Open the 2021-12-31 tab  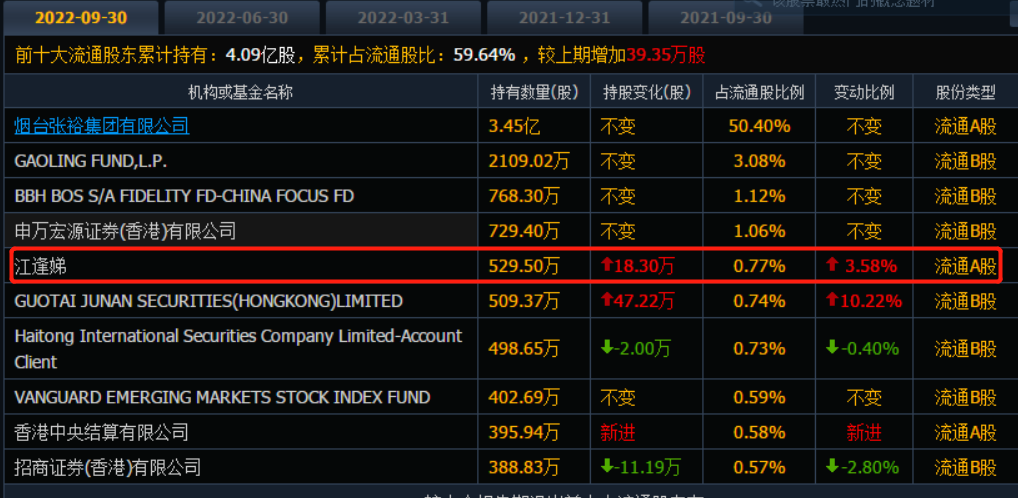pos(564,18)
